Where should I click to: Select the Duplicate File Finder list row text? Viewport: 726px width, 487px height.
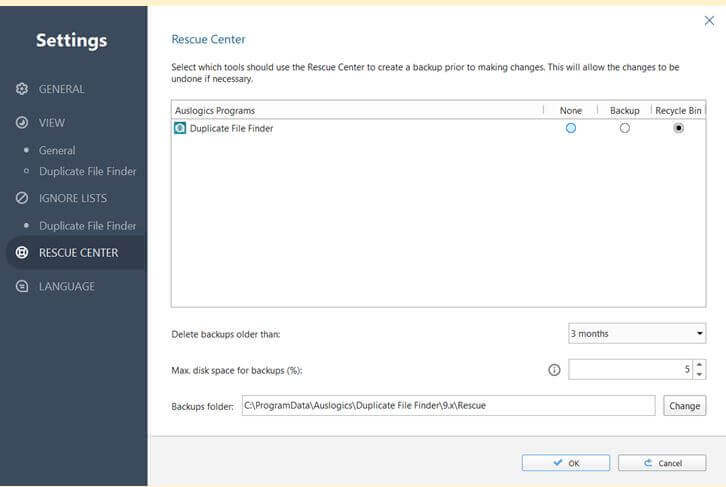pos(232,128)
